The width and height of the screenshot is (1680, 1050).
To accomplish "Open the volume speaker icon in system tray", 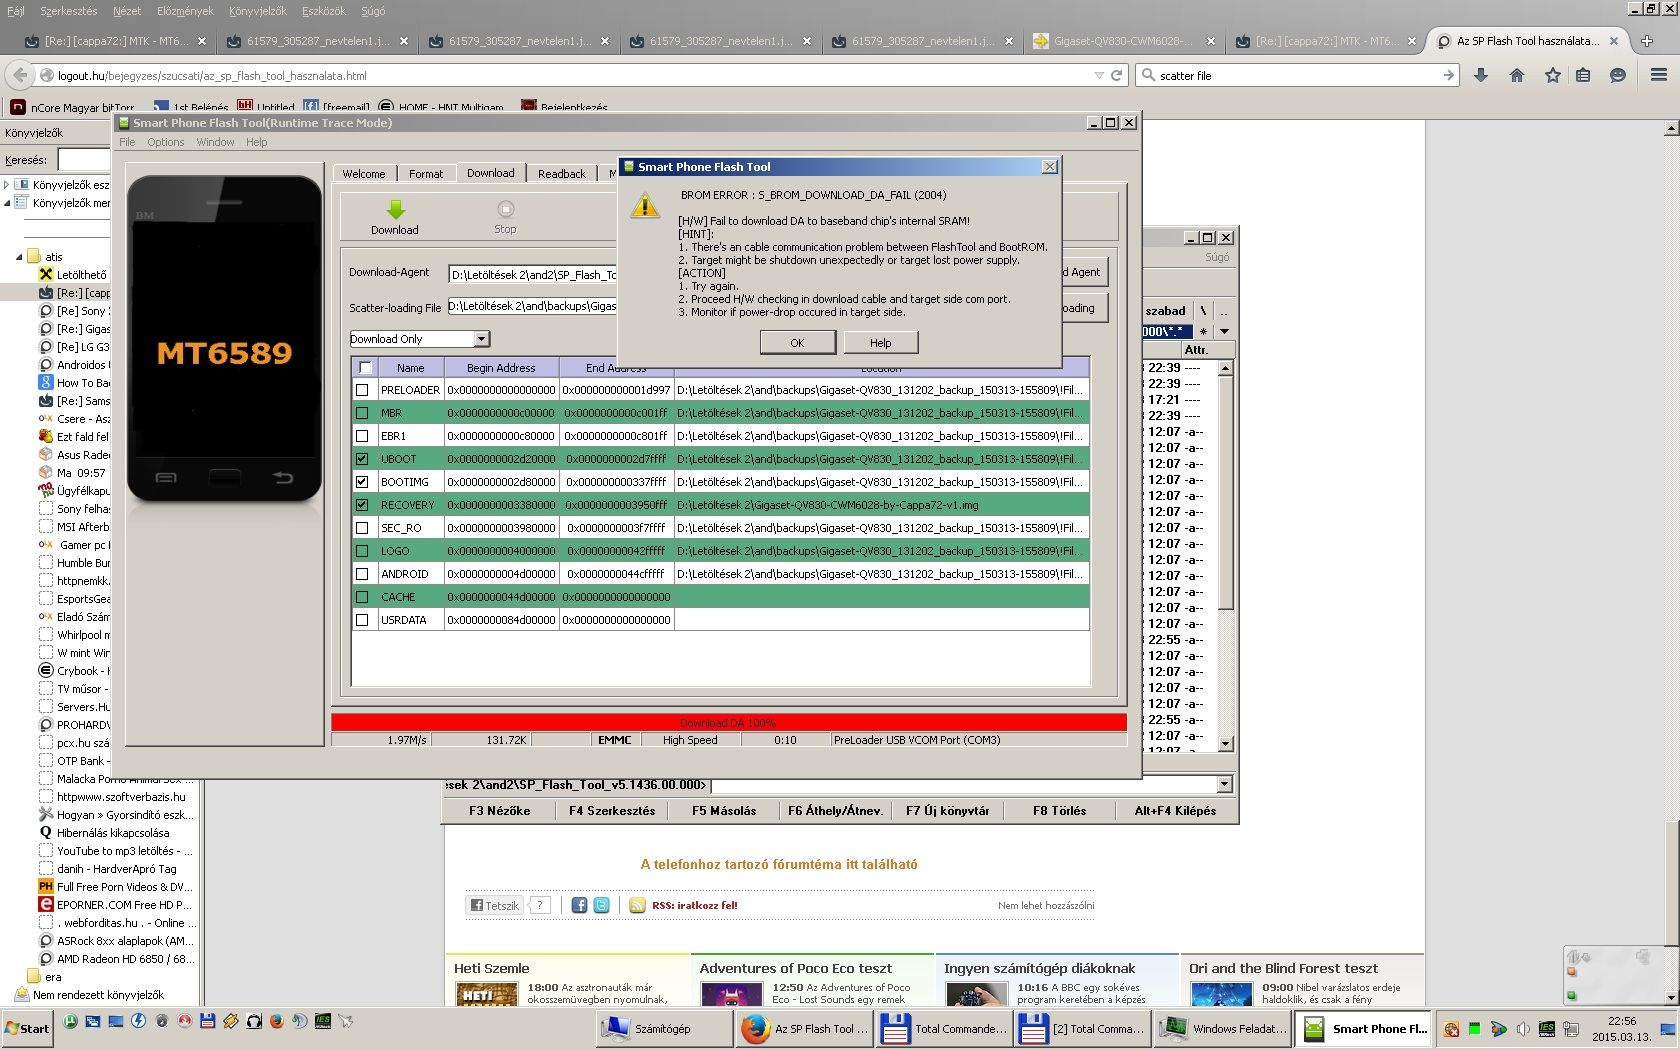I will coord(1523,1029).
